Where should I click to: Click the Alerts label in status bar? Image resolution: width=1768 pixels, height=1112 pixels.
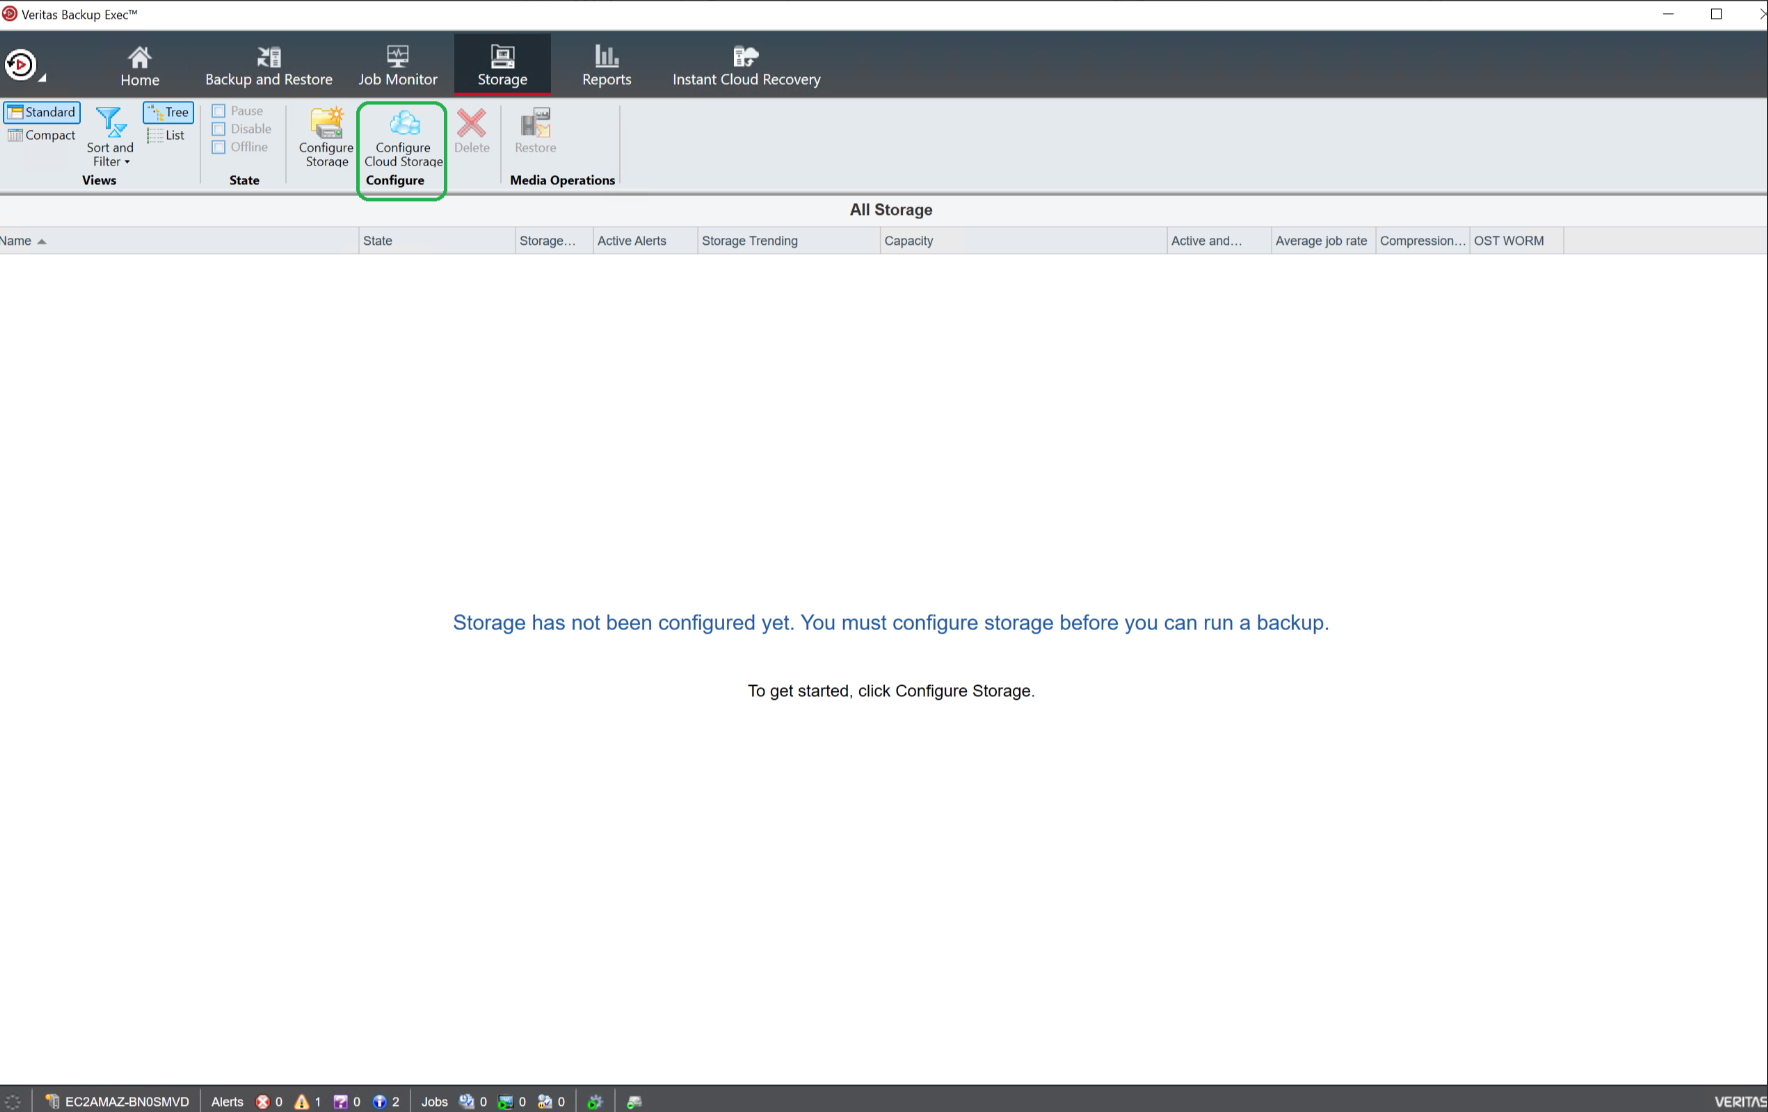(227, 1102)
